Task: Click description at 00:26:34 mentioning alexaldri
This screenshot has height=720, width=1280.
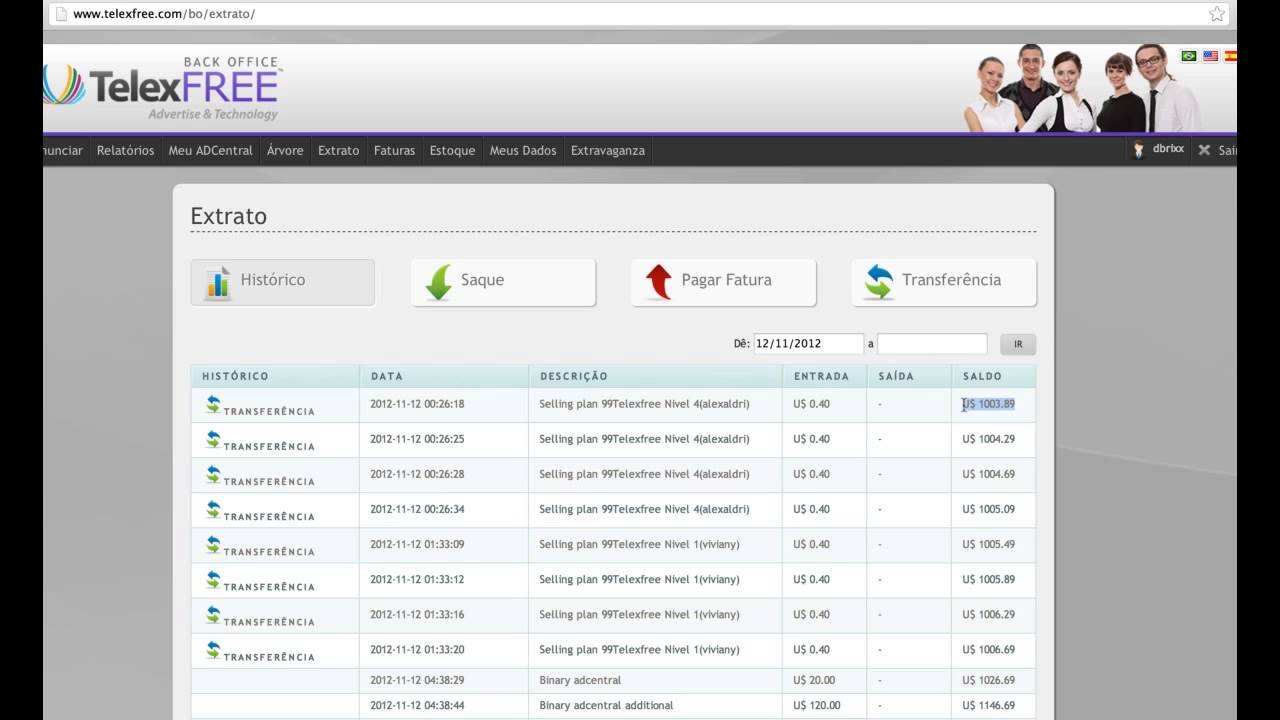Action: click(x=644, y=509)
